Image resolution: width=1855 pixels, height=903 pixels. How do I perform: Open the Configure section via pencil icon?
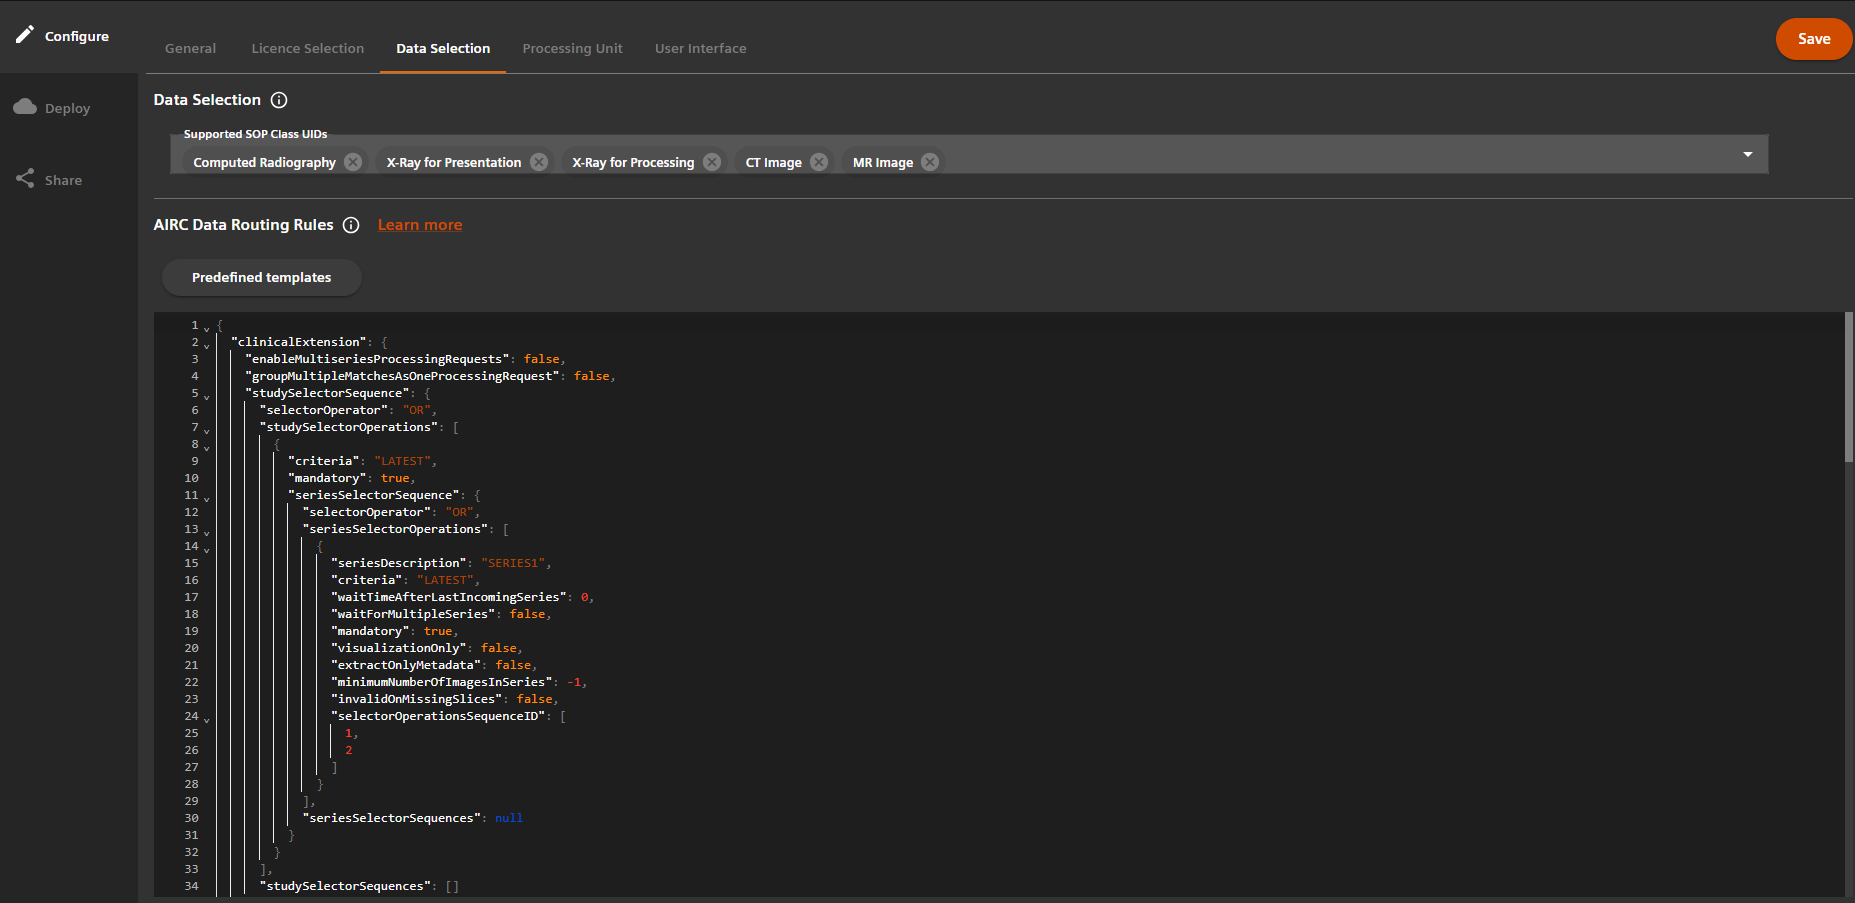25,35
